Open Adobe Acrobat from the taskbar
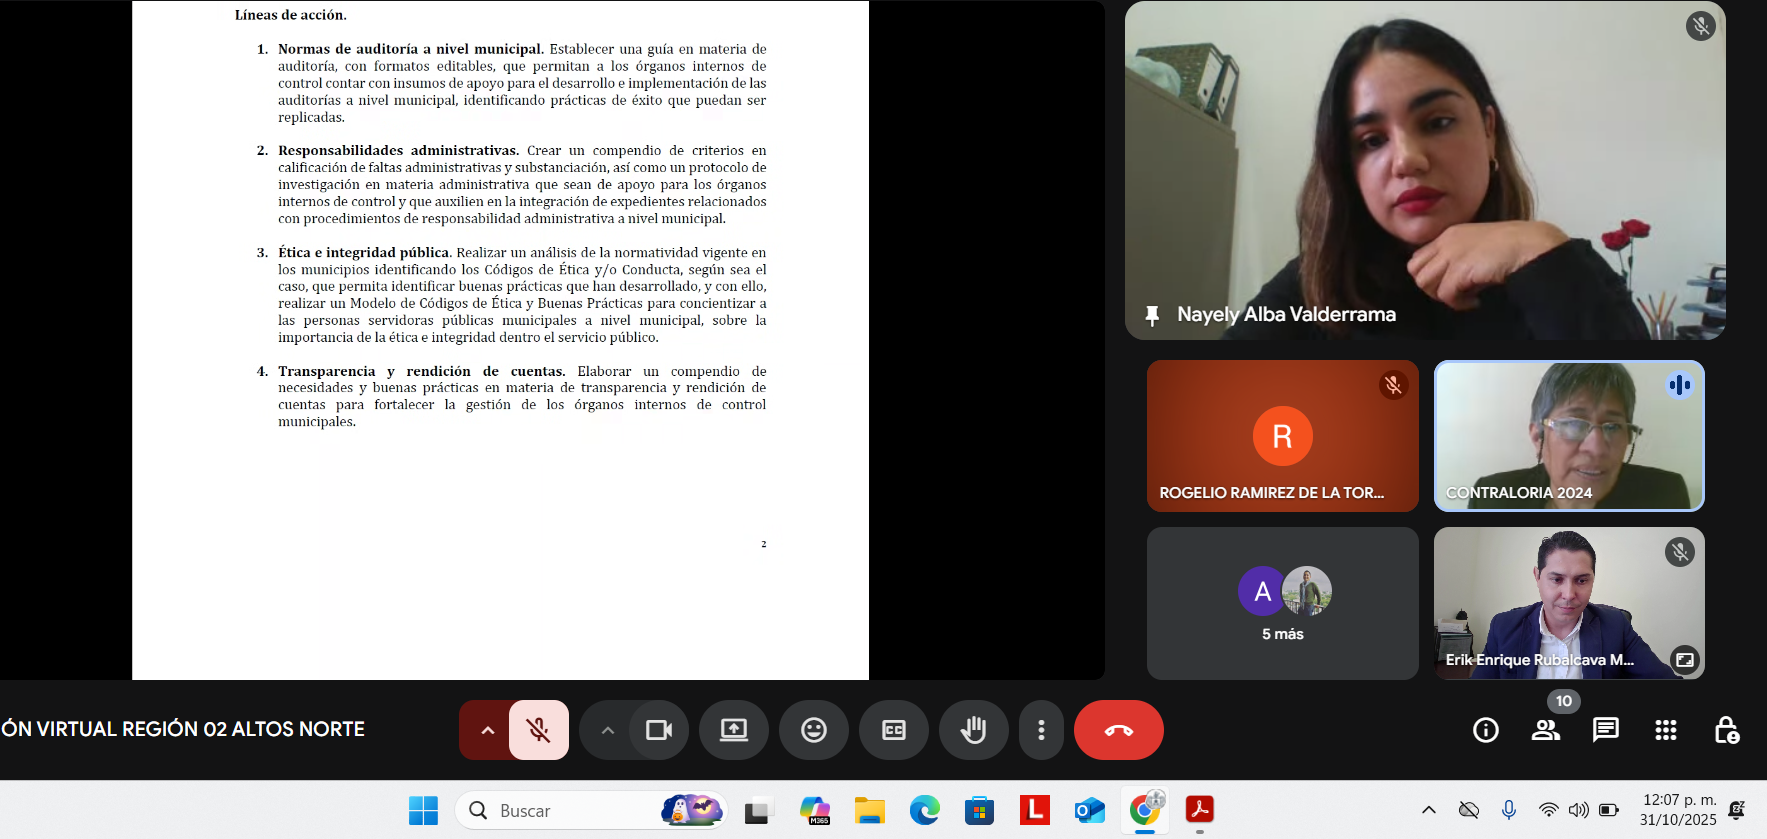The width and height of the screenshot is (1767, 839). [1199, 809]
